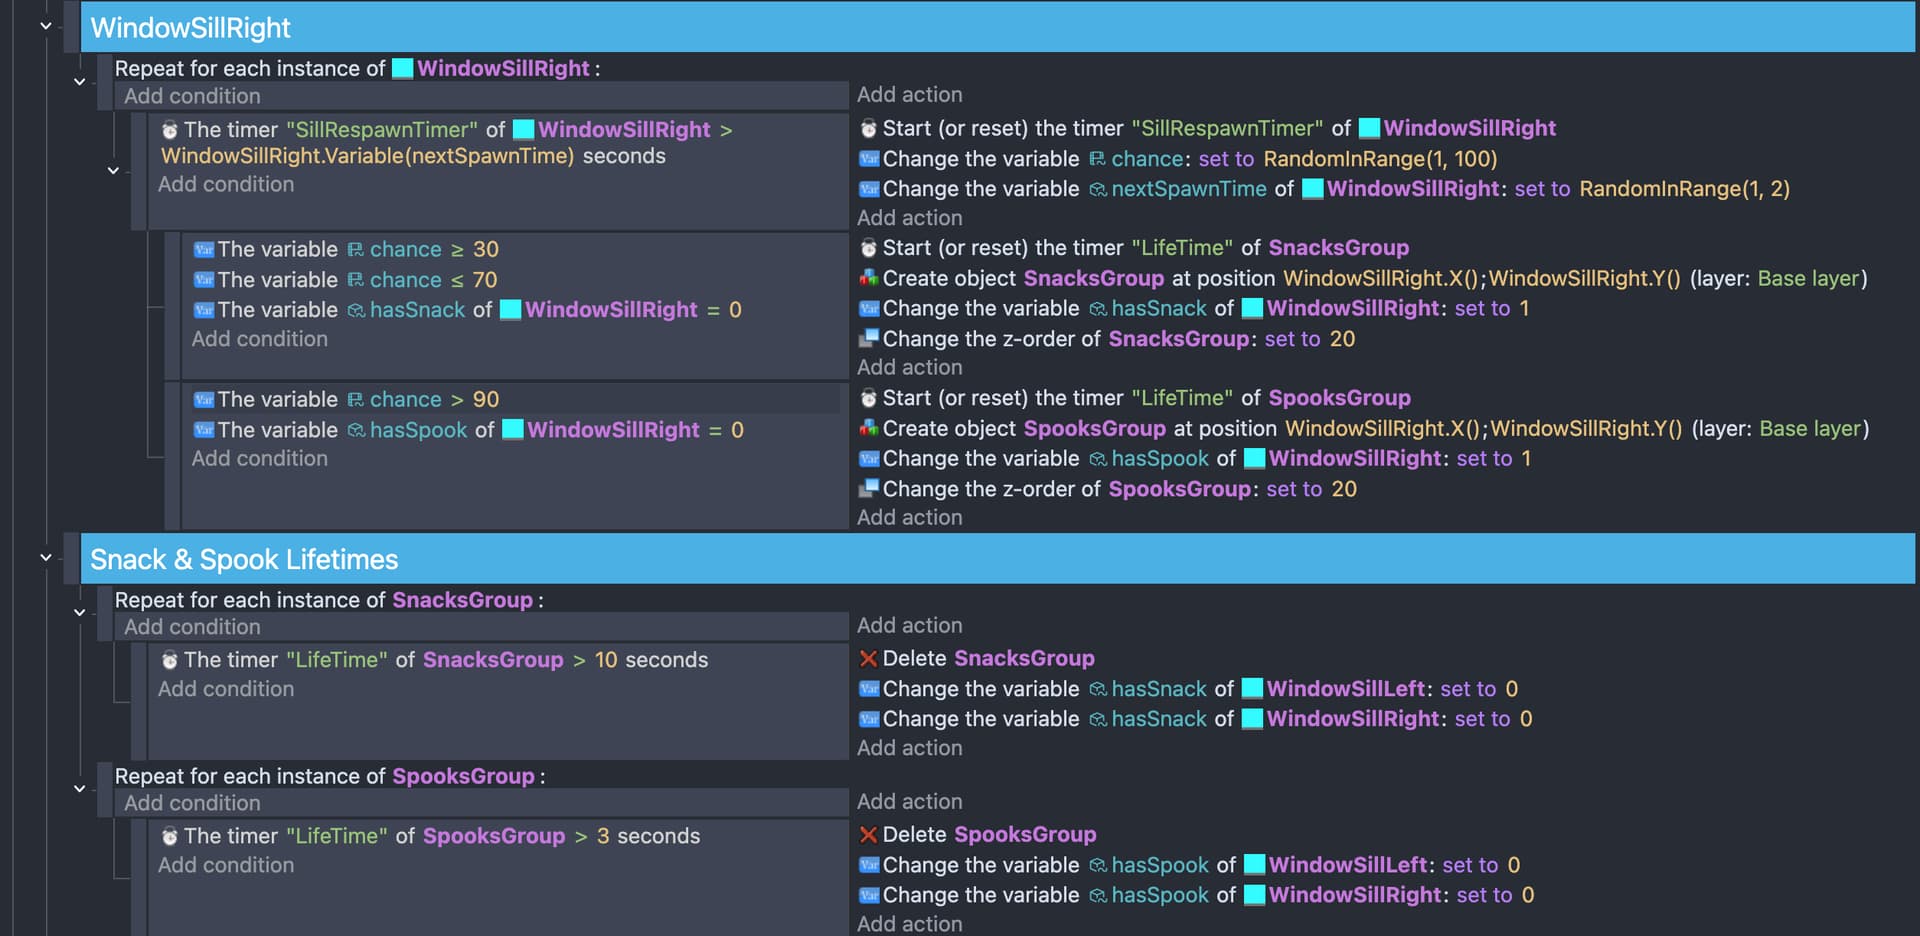The height and width of the screenshot is (936, 1920).
Task: Click the 3 seconds value in SpooksGroup timer
Action: (603, 836)
